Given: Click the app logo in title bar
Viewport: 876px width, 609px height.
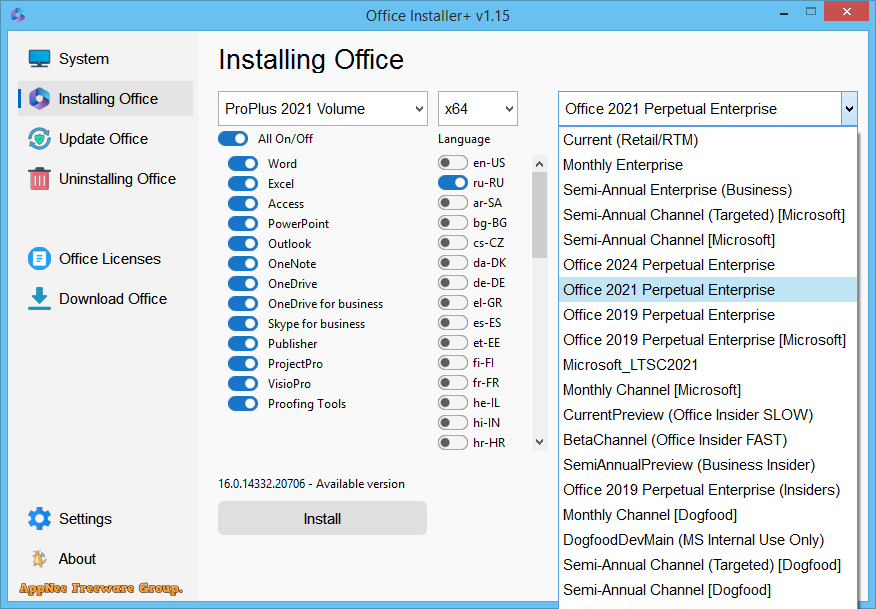Looking at the screenshot, I should tap(18, 15).
